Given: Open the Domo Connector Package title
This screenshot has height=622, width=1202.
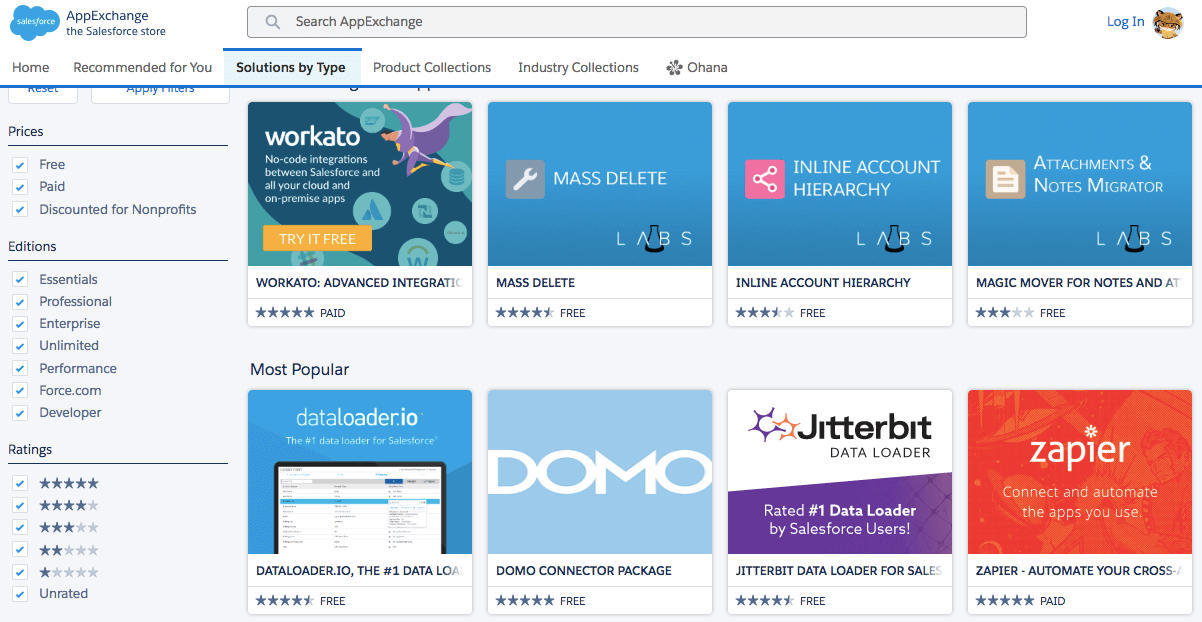Looking at the screenshot, I should pyautogui.click(x=584, y=571).
